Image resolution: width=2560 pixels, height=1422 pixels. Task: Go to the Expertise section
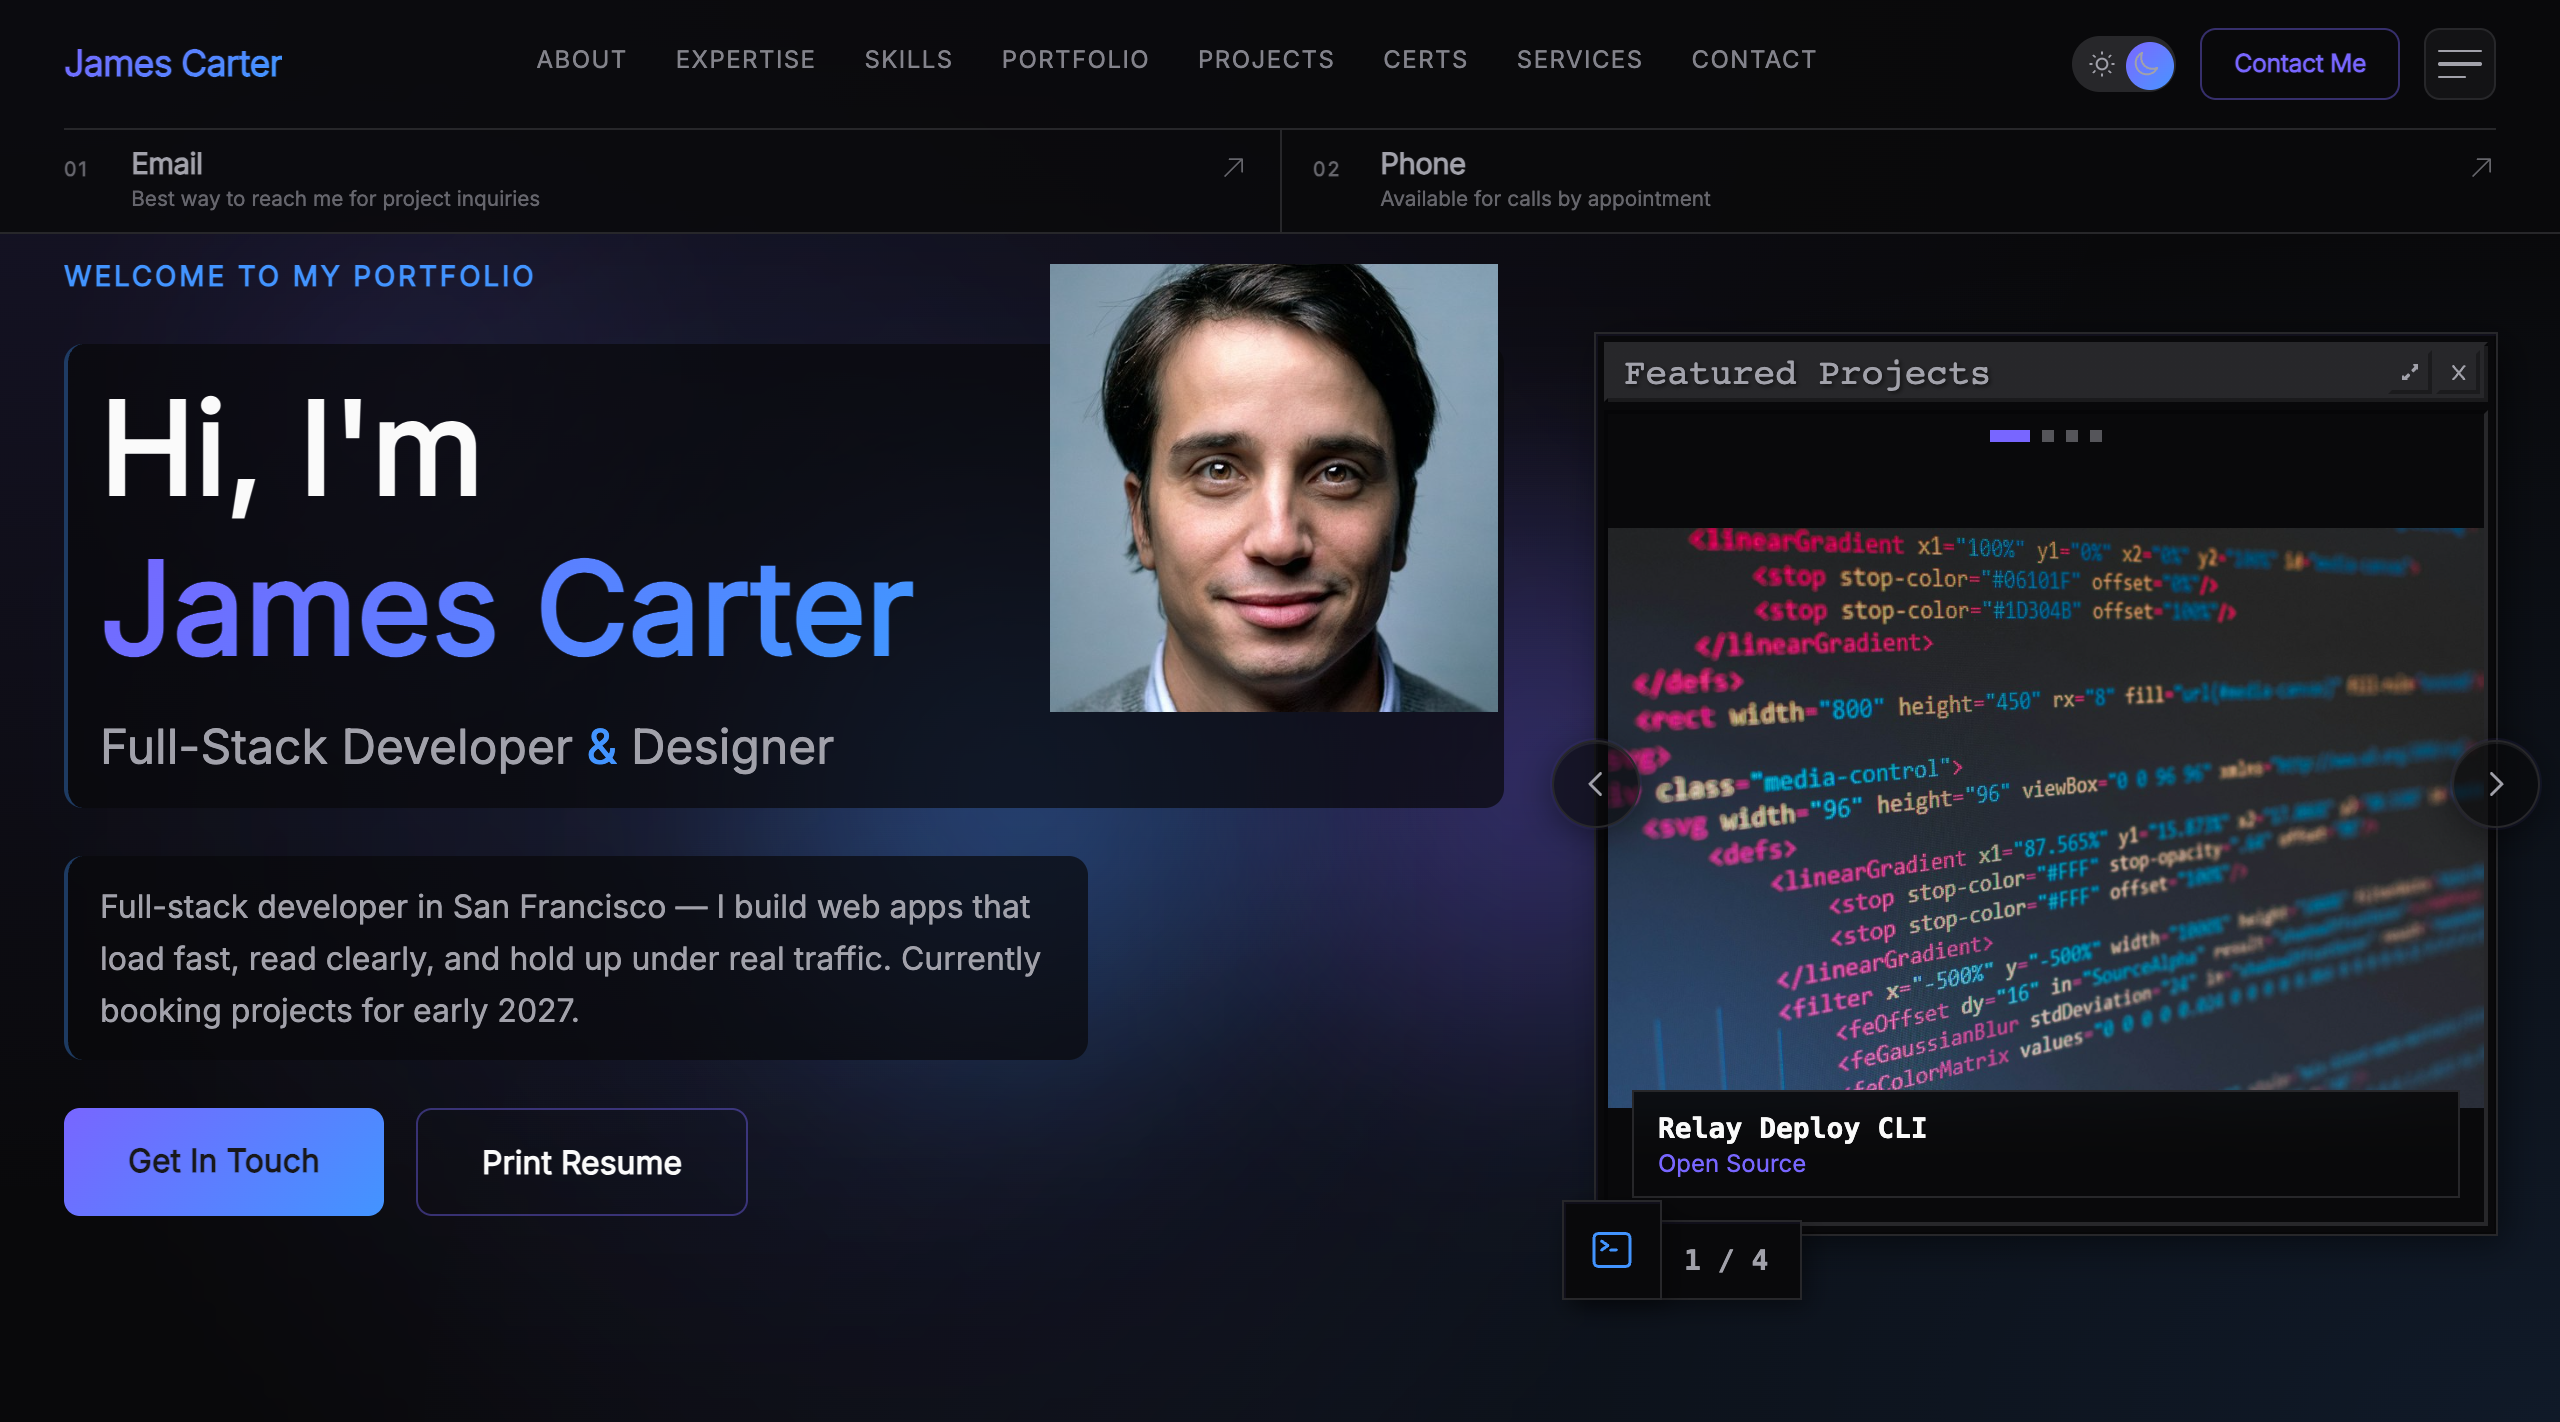(745, 60)
